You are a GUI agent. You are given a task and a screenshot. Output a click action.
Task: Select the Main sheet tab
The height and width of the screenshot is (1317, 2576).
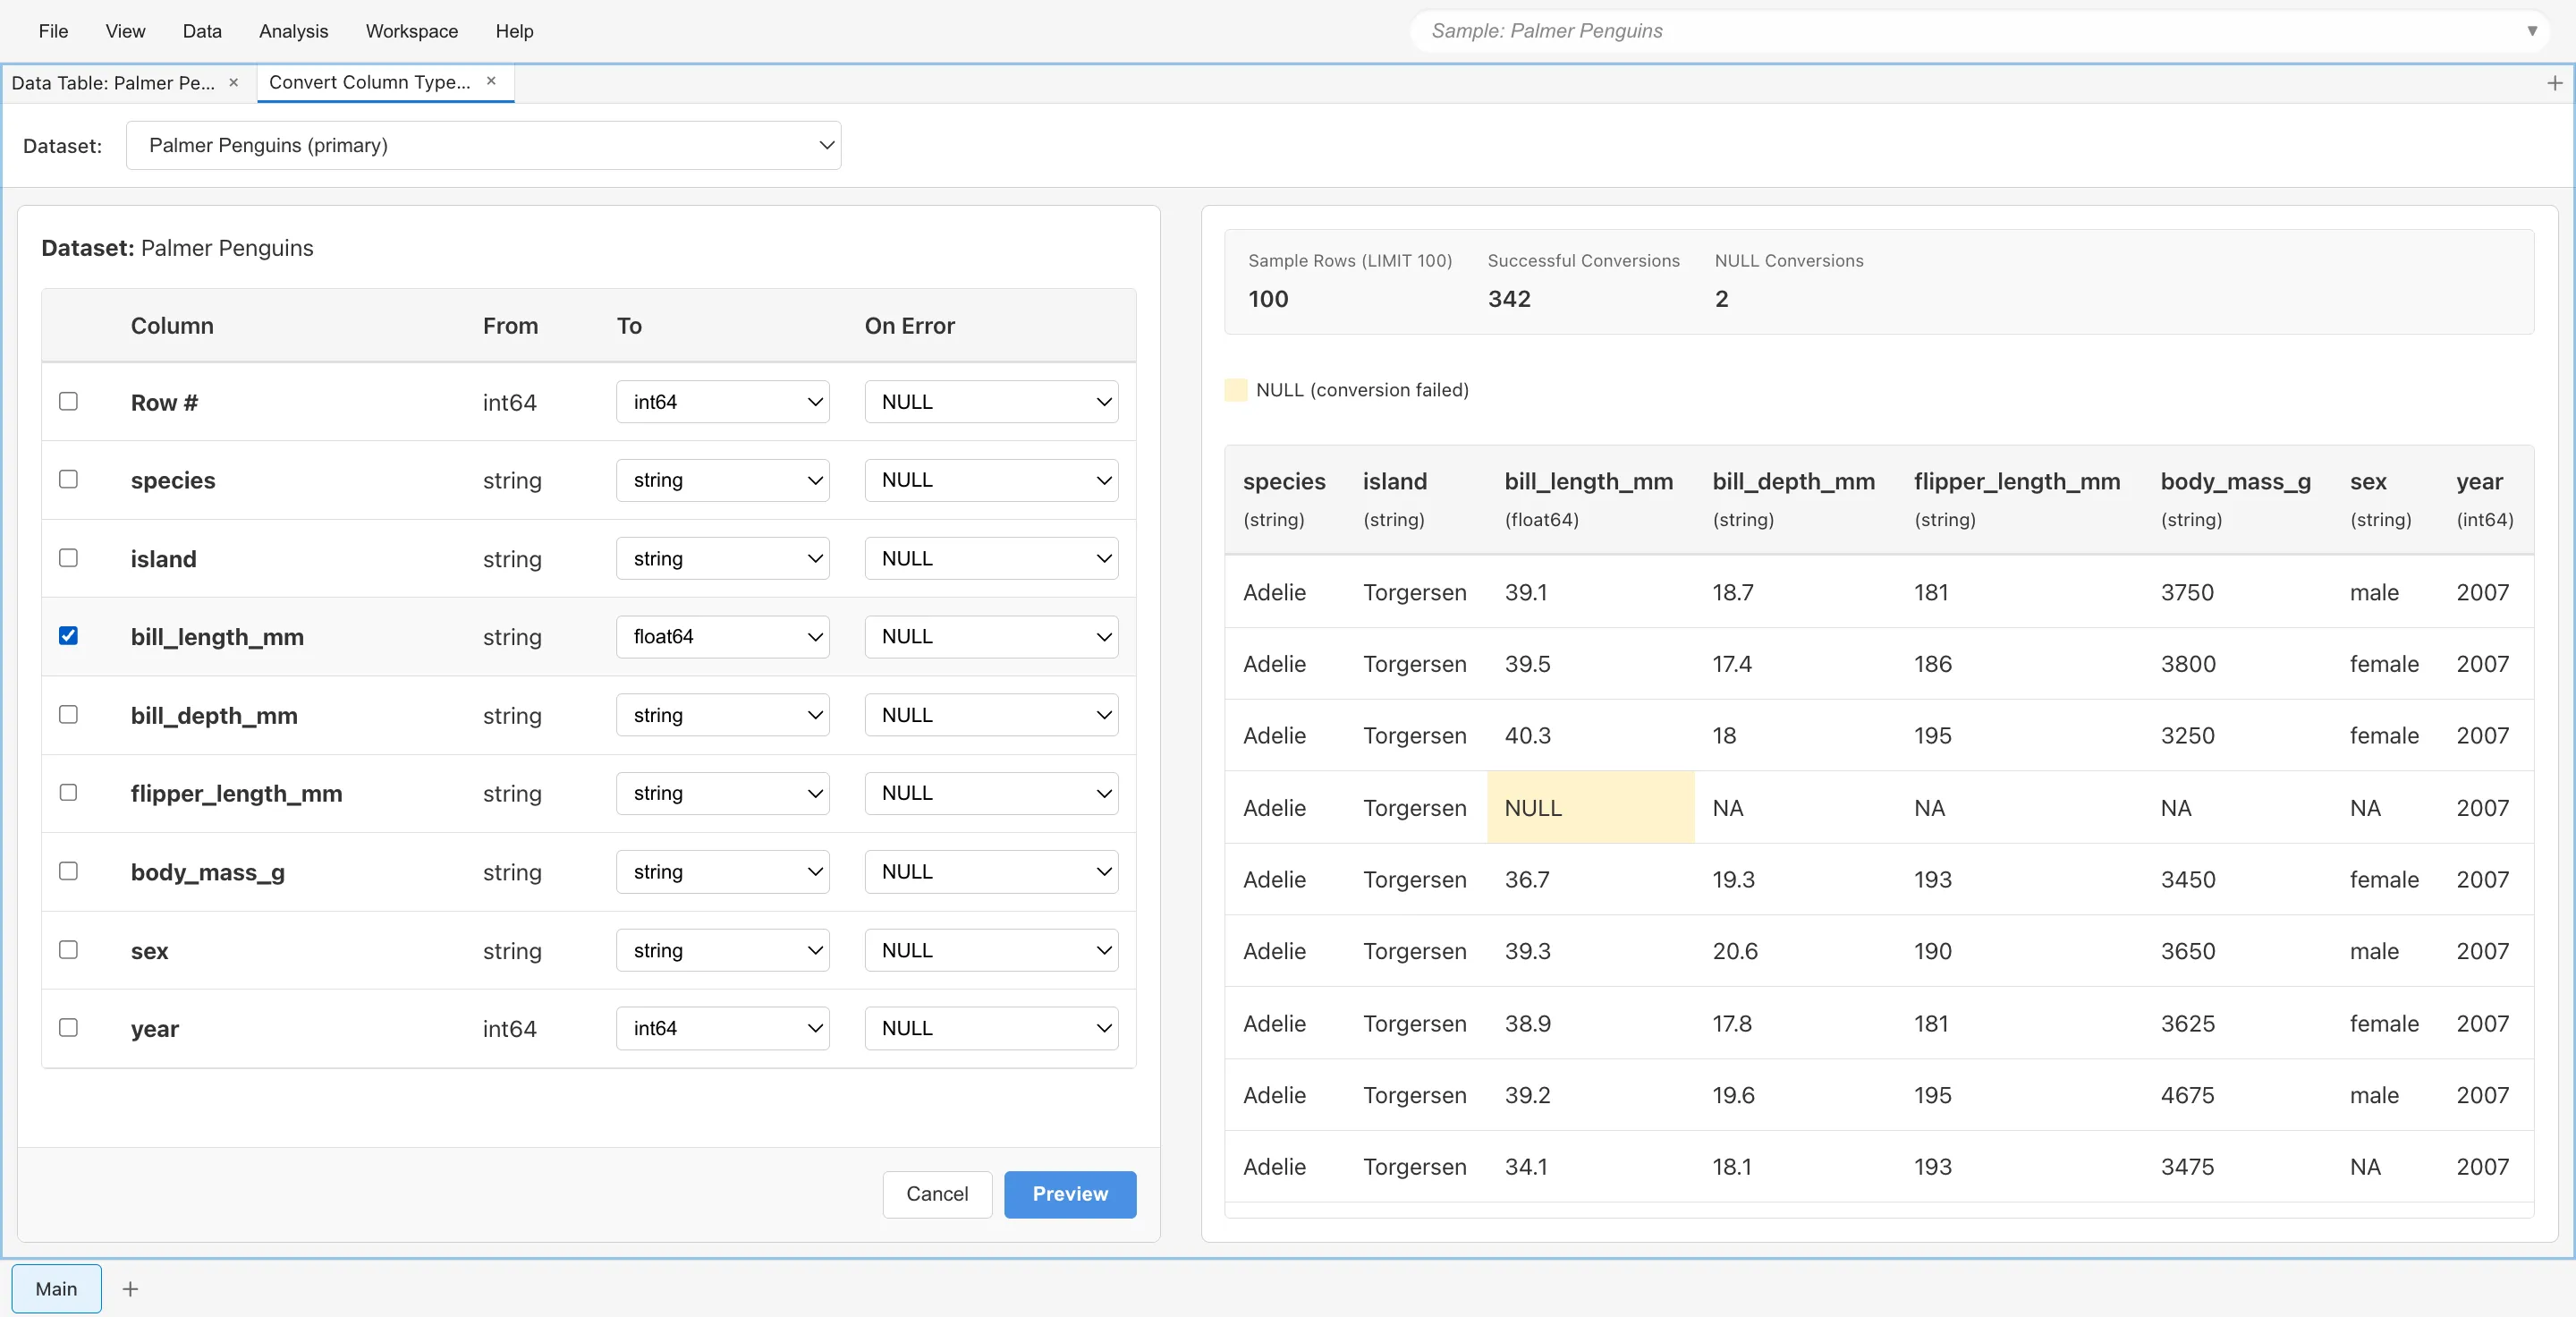coord(56,1289)
